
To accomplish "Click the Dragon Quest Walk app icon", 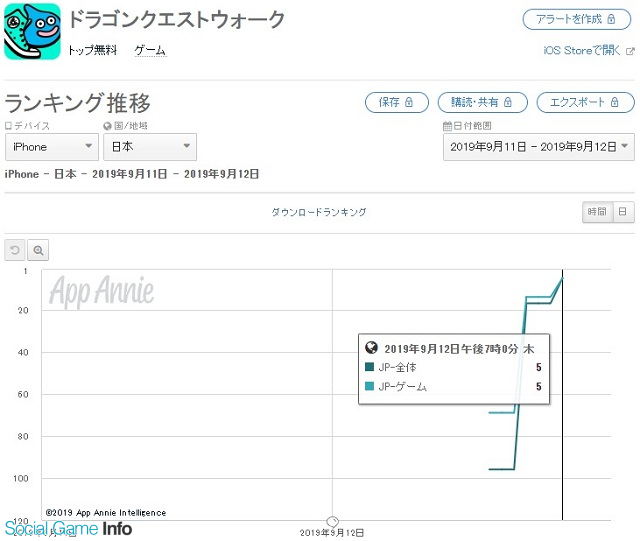I will click(32, 31).
